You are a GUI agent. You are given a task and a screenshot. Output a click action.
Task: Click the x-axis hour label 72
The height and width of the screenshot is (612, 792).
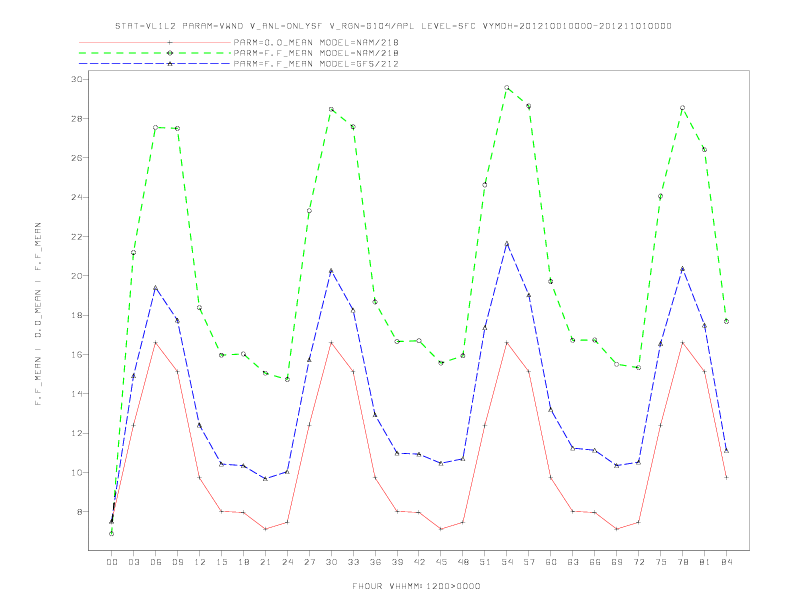[x=638, y=562]
